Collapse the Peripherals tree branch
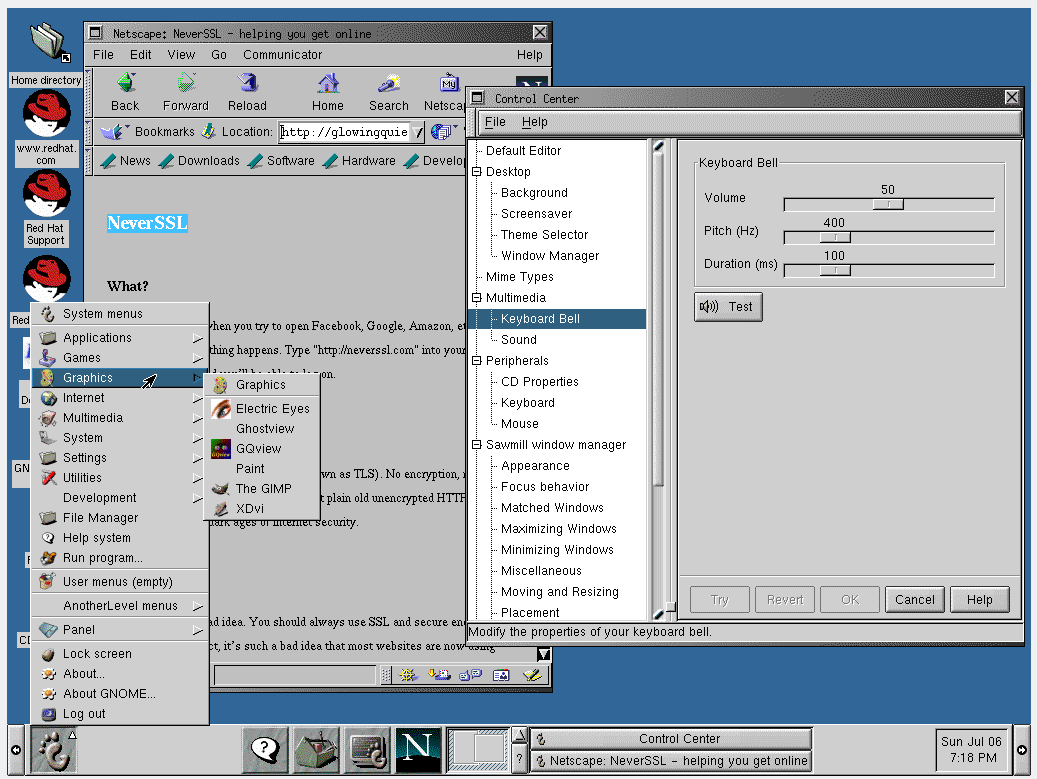The image size is (1037, 779). (477, 361)
